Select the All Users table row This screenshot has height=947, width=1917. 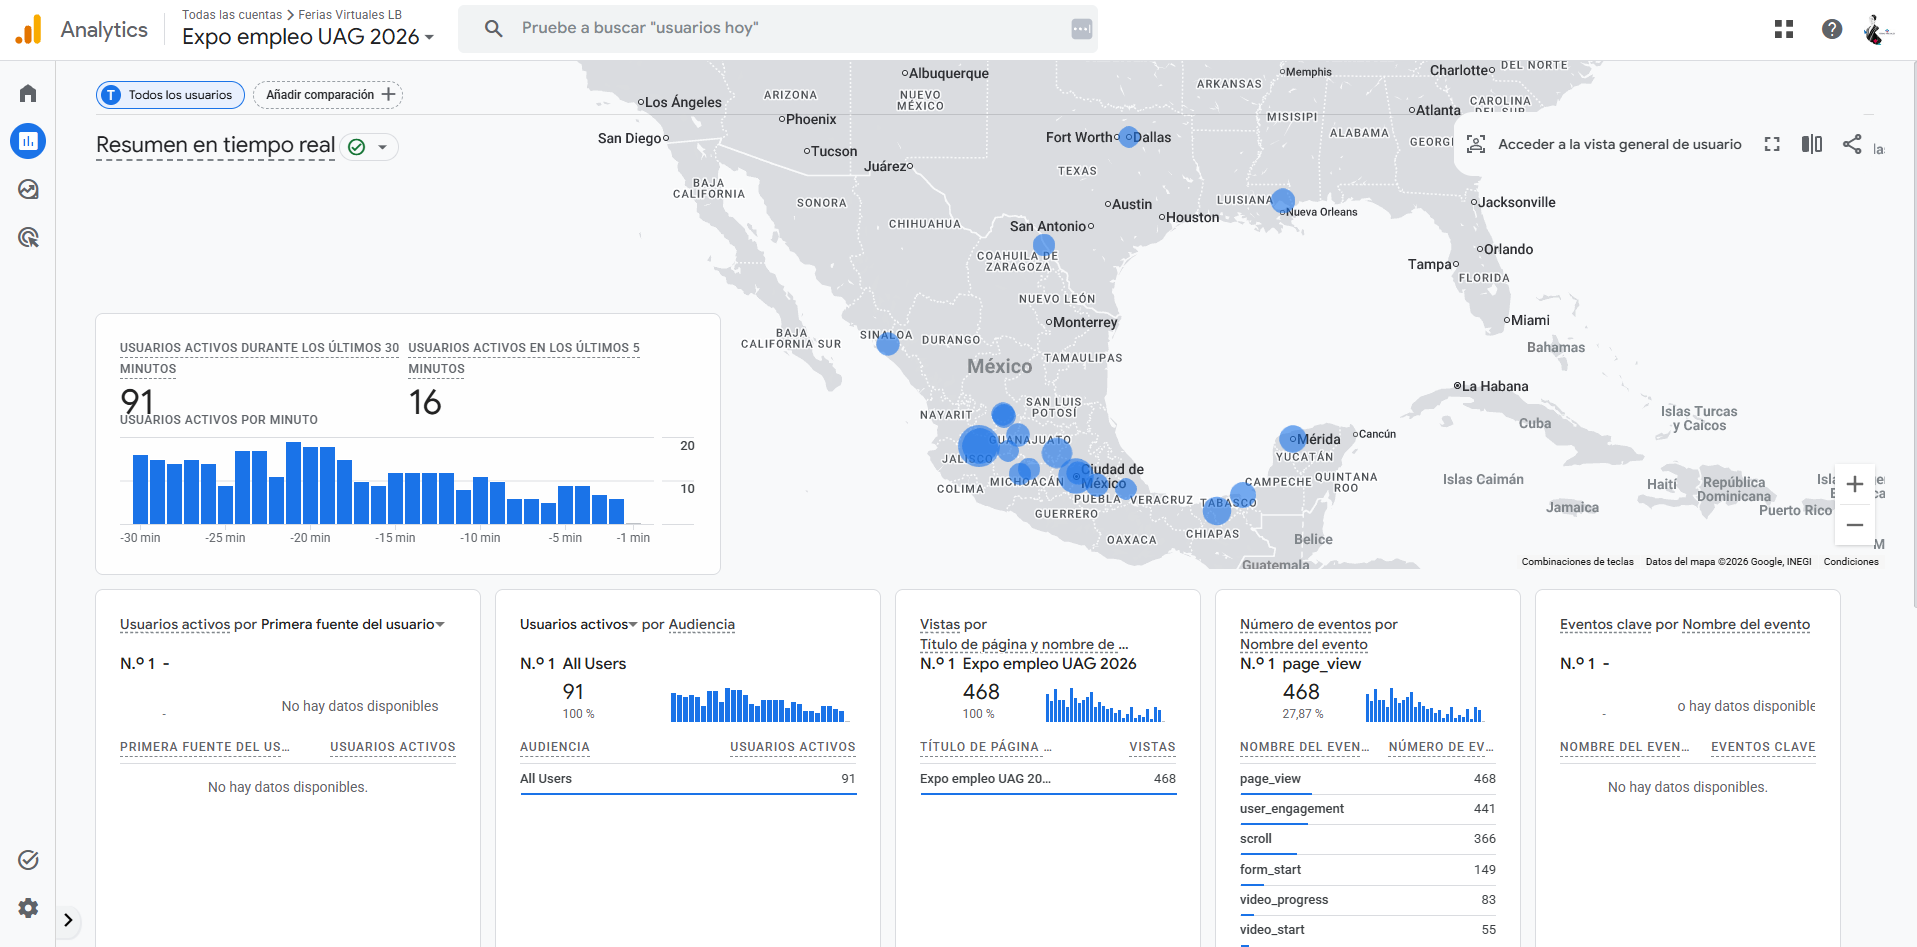[688, 779]
